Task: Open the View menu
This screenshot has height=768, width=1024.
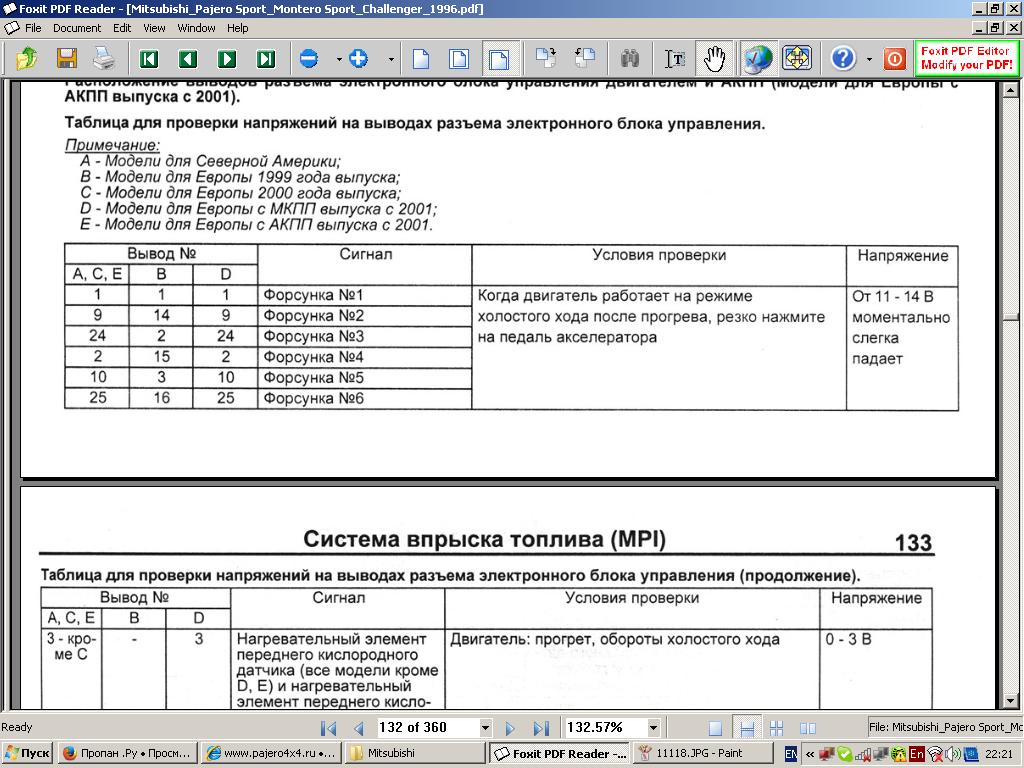Action: (154, 28)
